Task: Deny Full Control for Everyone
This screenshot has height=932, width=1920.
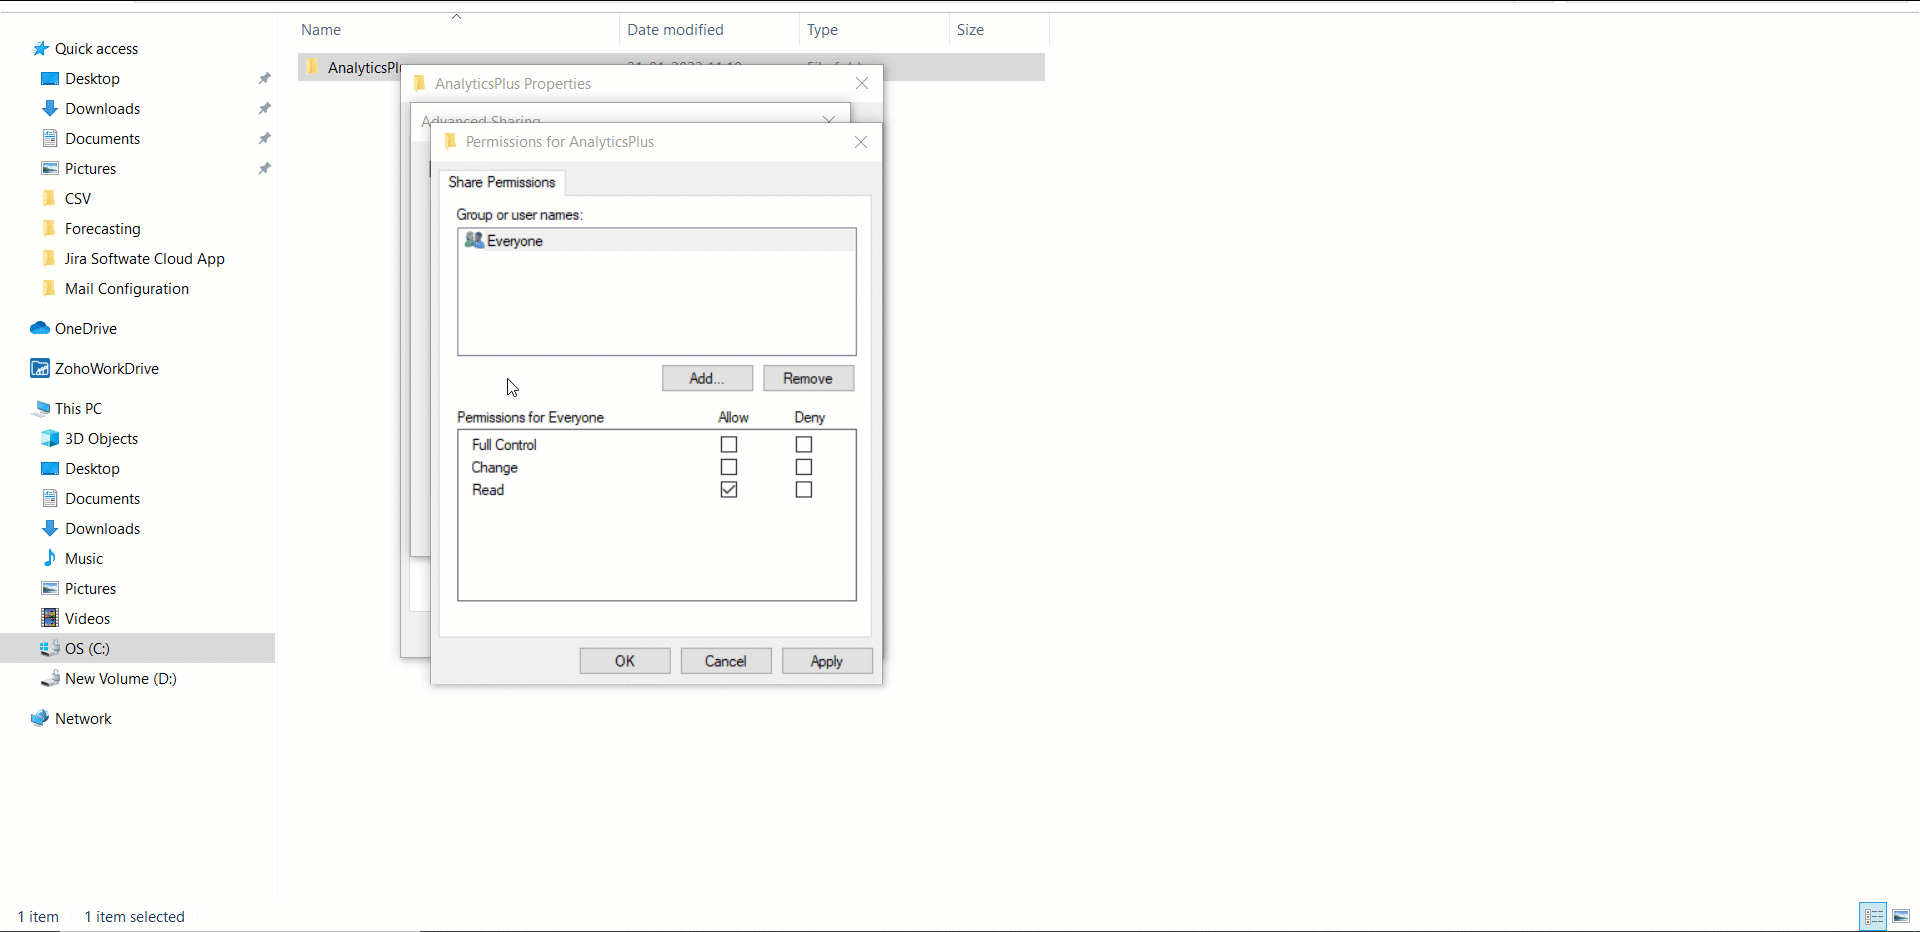Action: tap(804, 444)
